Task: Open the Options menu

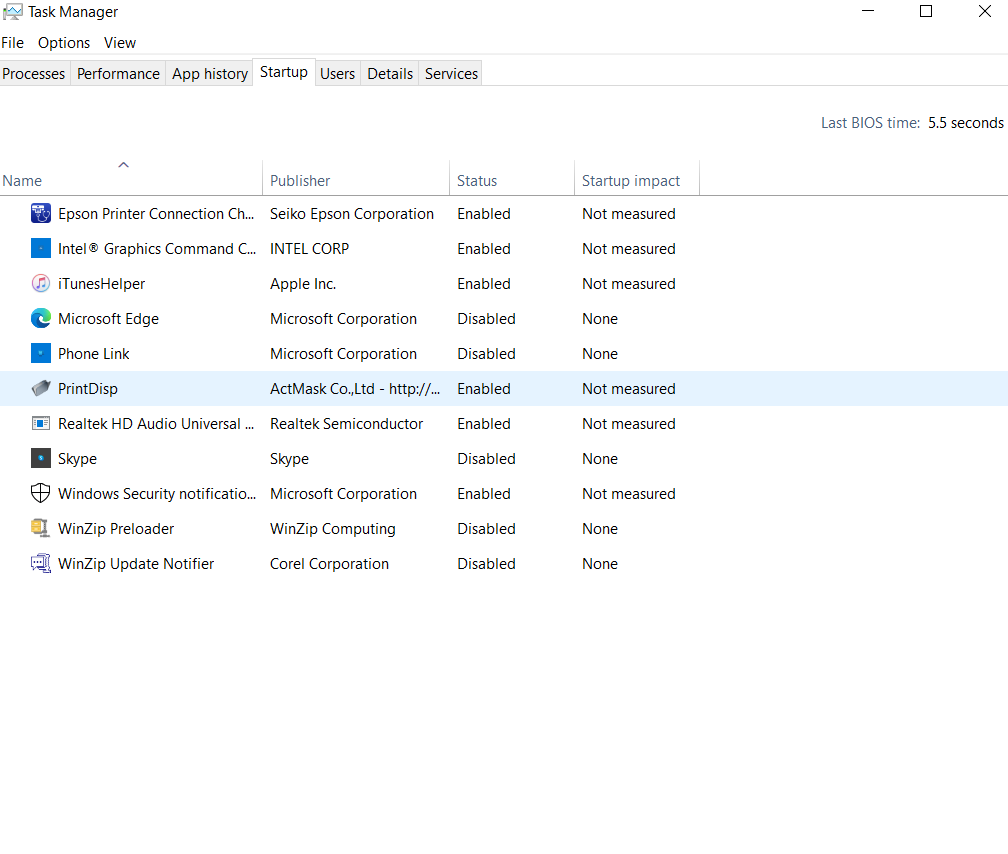Action: pyautogui.click(x=64, y=42)
